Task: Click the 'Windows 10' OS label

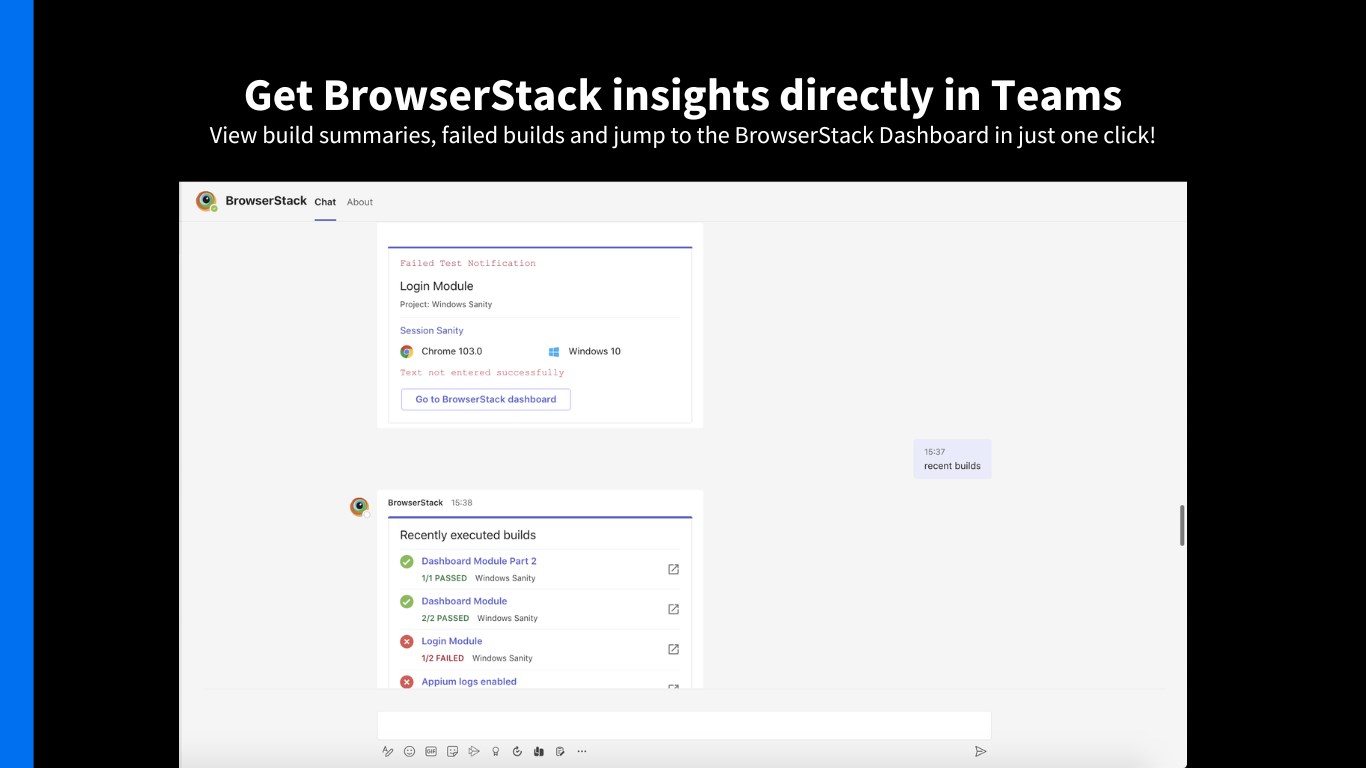Action: tap(595, 351)
